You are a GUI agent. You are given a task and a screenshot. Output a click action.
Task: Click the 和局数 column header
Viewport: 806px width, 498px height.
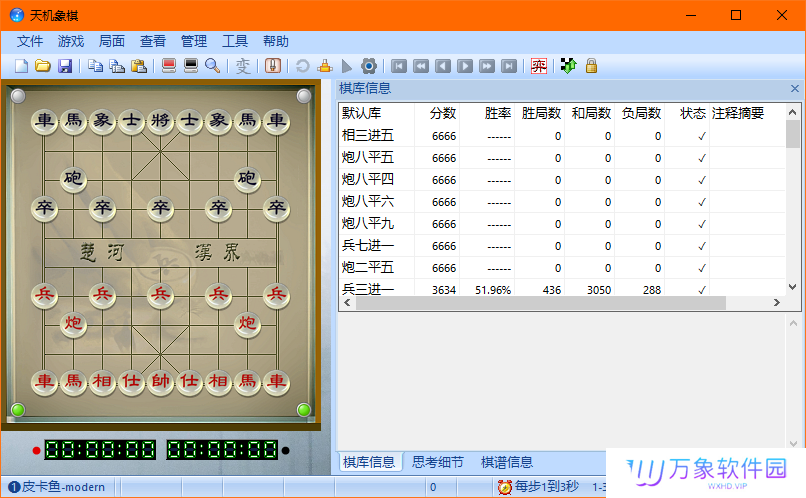pos(591,113)
